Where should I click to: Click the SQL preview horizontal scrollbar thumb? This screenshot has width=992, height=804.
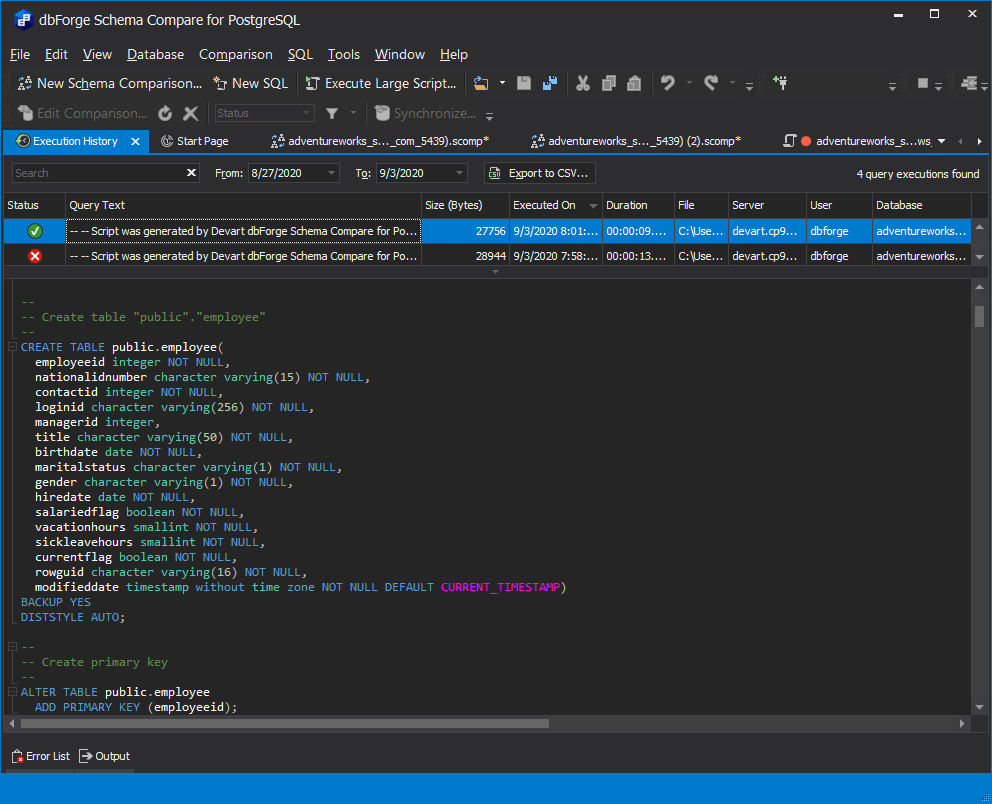coord(285,723)
